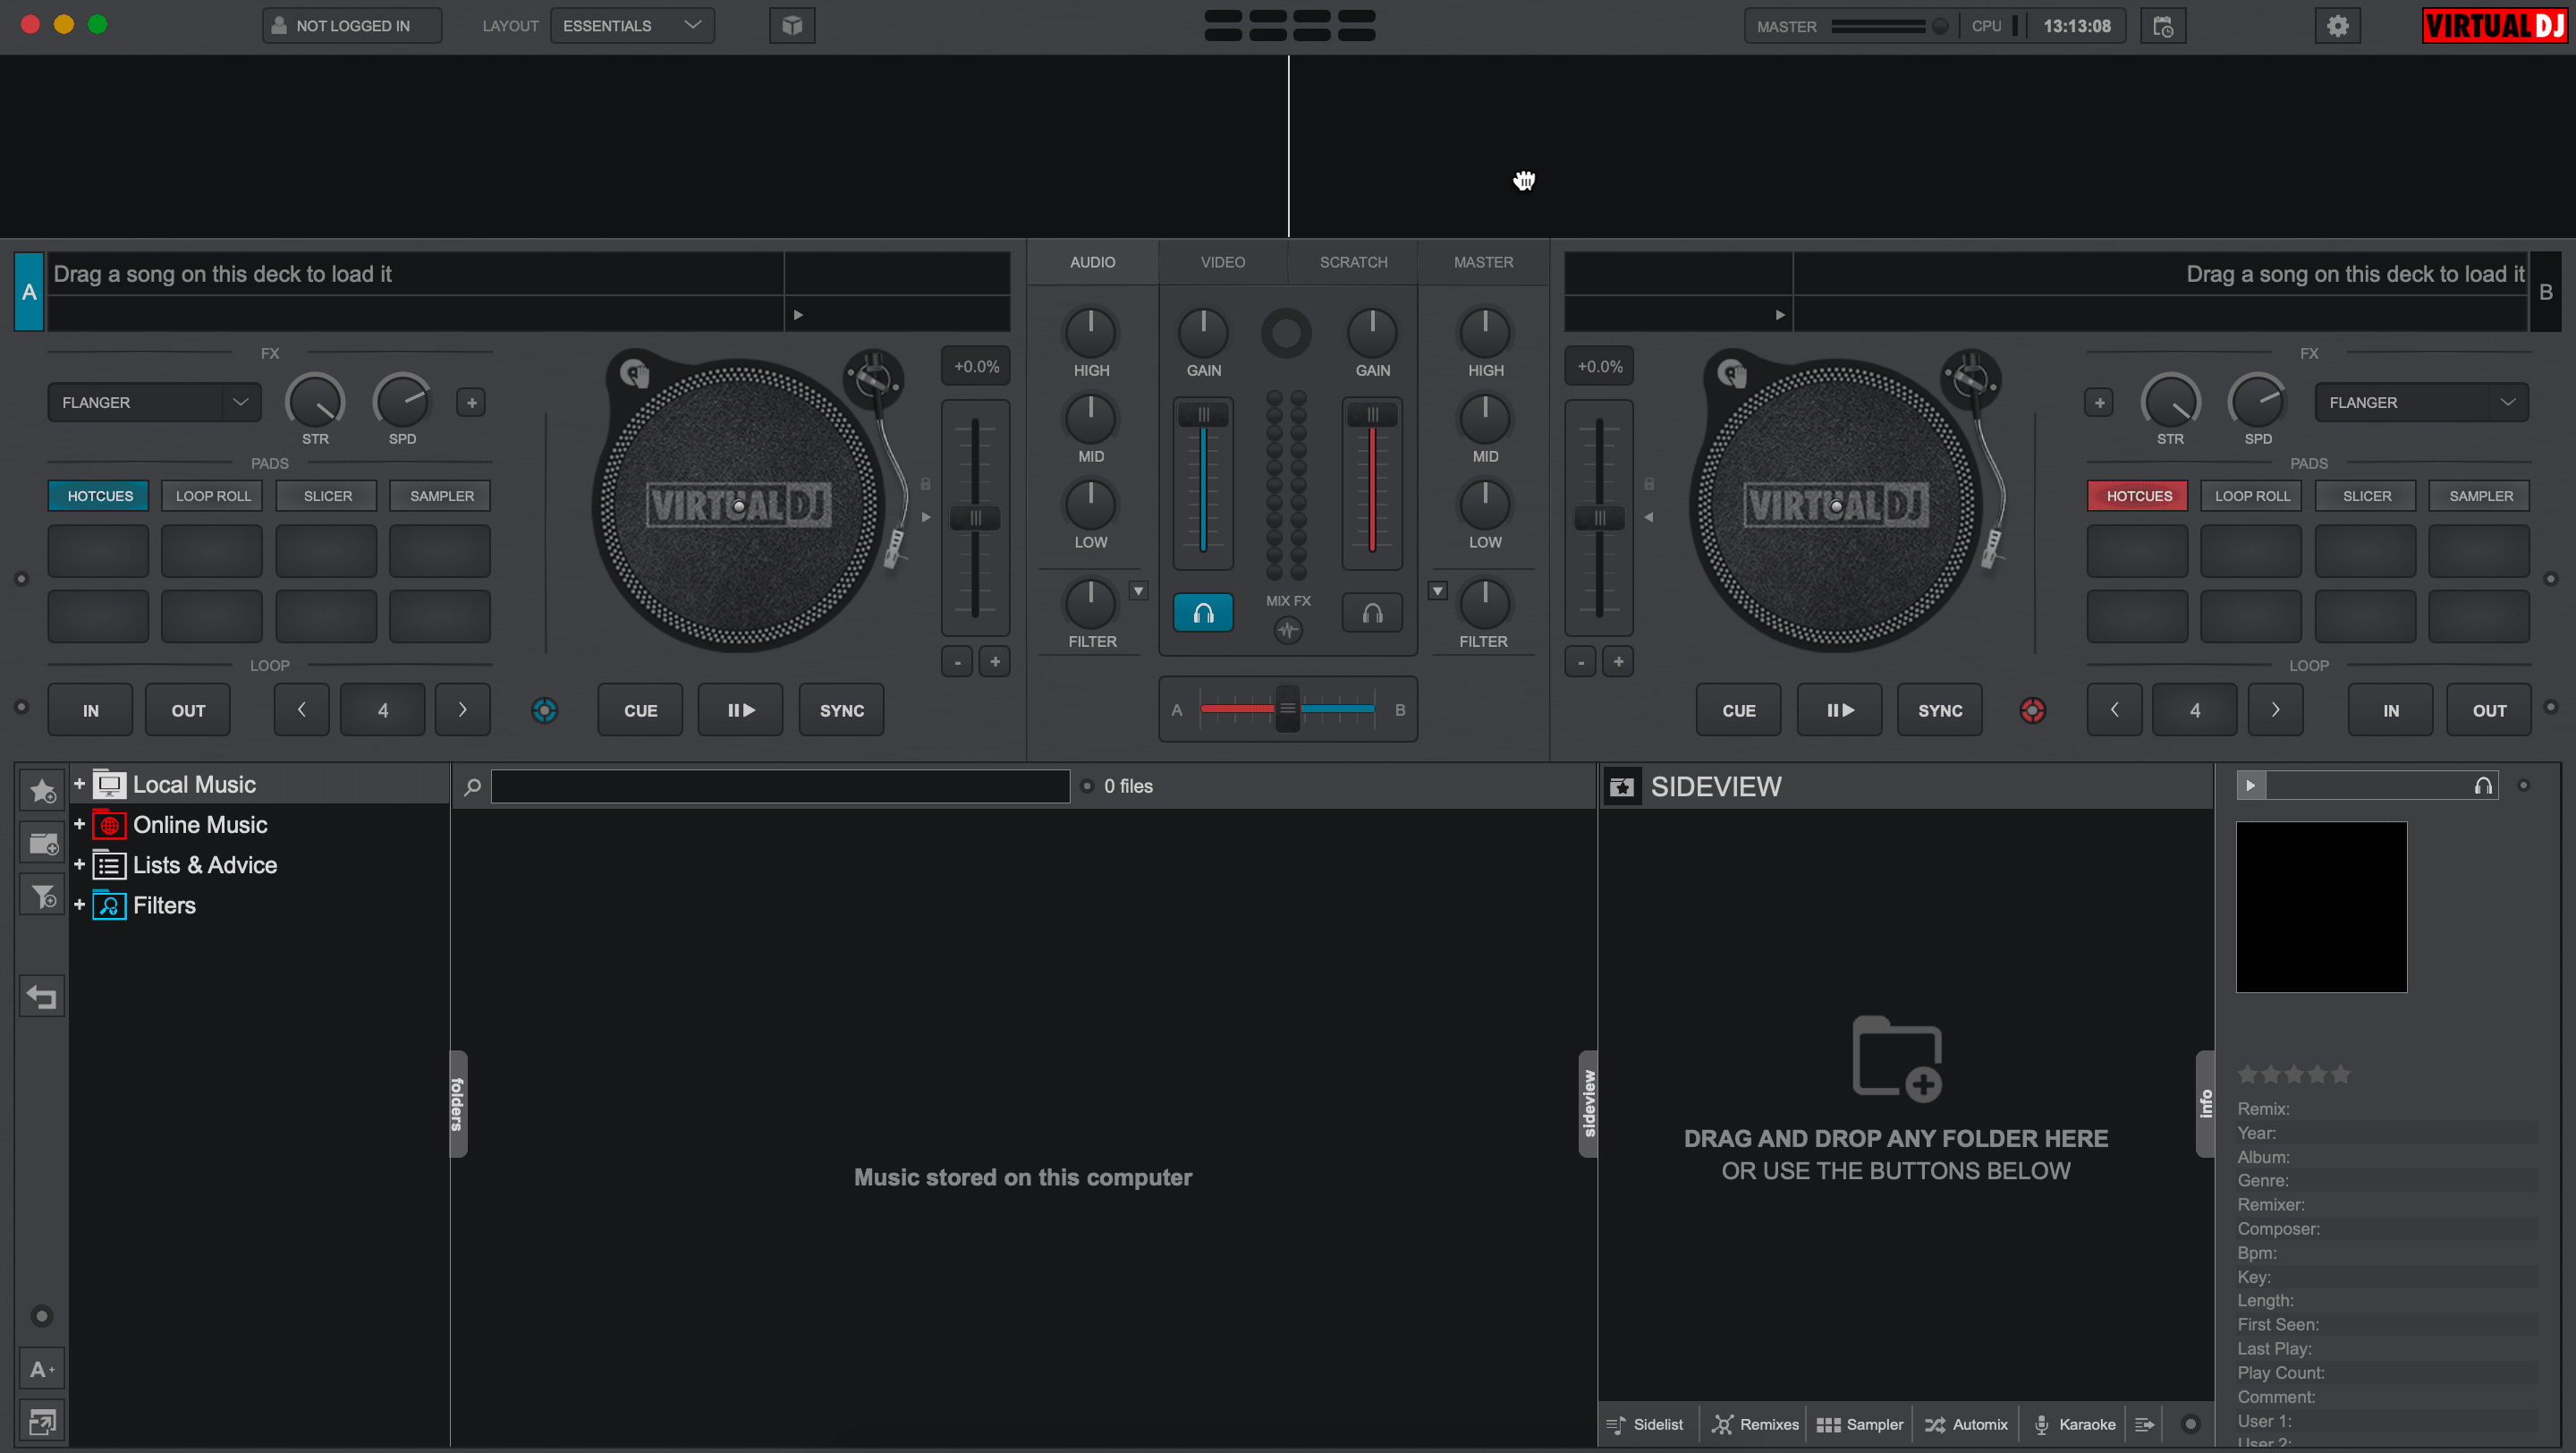Switch to the Scratch mixer tab
Image resolution: width=2576 pixels, height=1453 pixels.
[x=1353, y=262]
